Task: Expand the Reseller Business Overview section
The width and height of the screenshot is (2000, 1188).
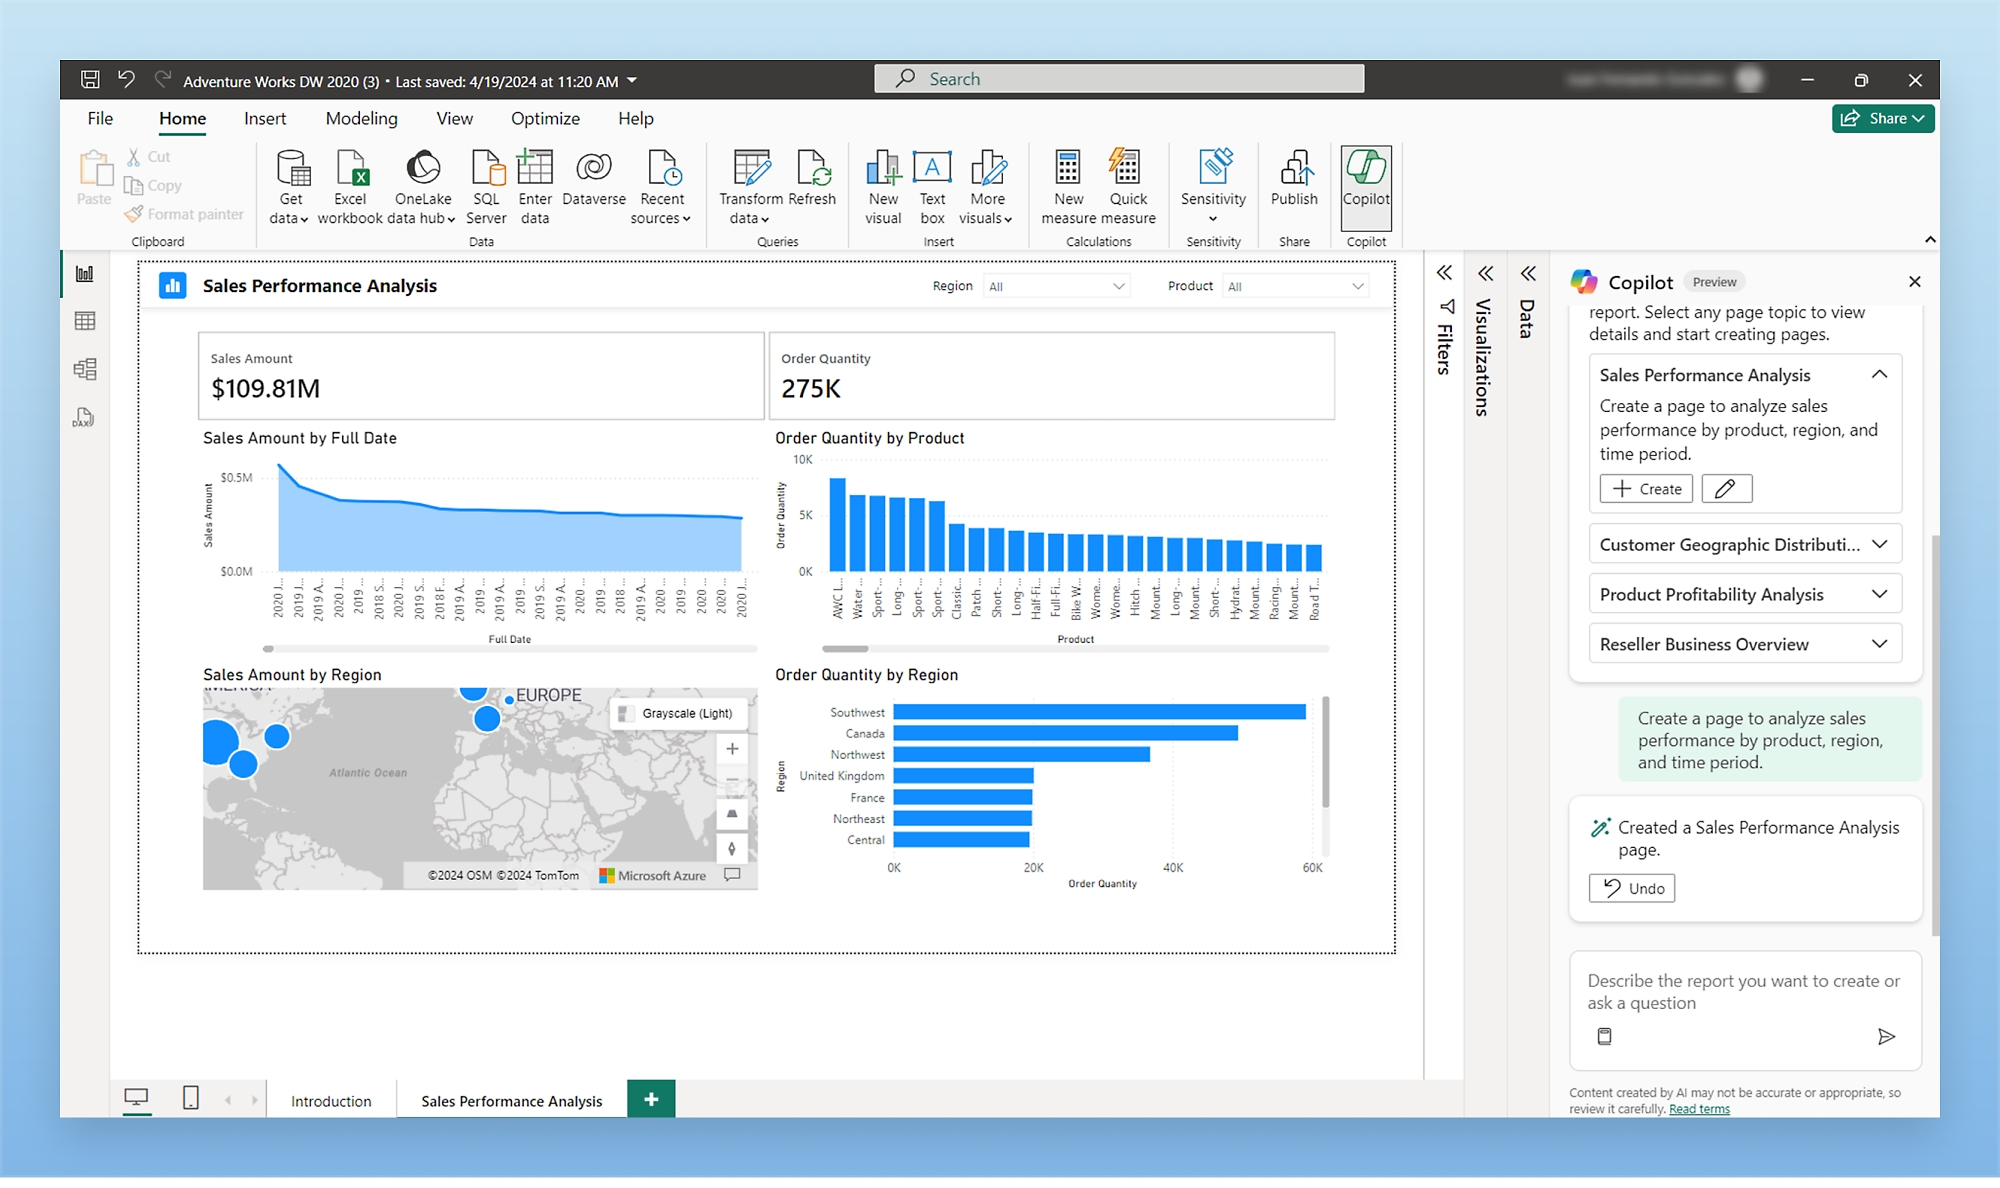Action: click(1878, 644)
